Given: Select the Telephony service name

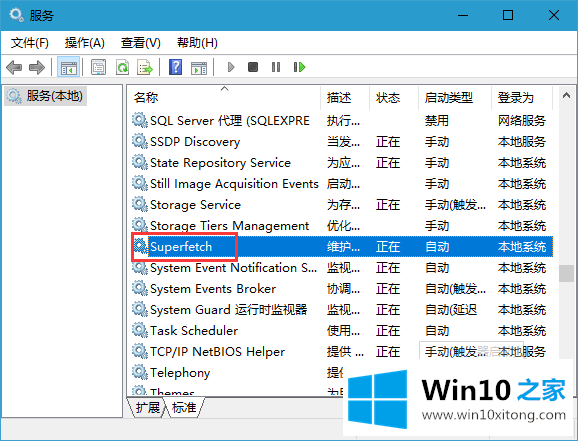Looking at the screenshot, I should [180, 373].
